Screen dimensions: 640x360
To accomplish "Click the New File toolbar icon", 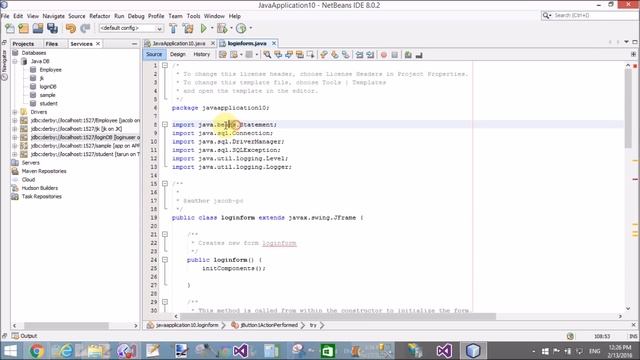I will (x=10, y=28).
